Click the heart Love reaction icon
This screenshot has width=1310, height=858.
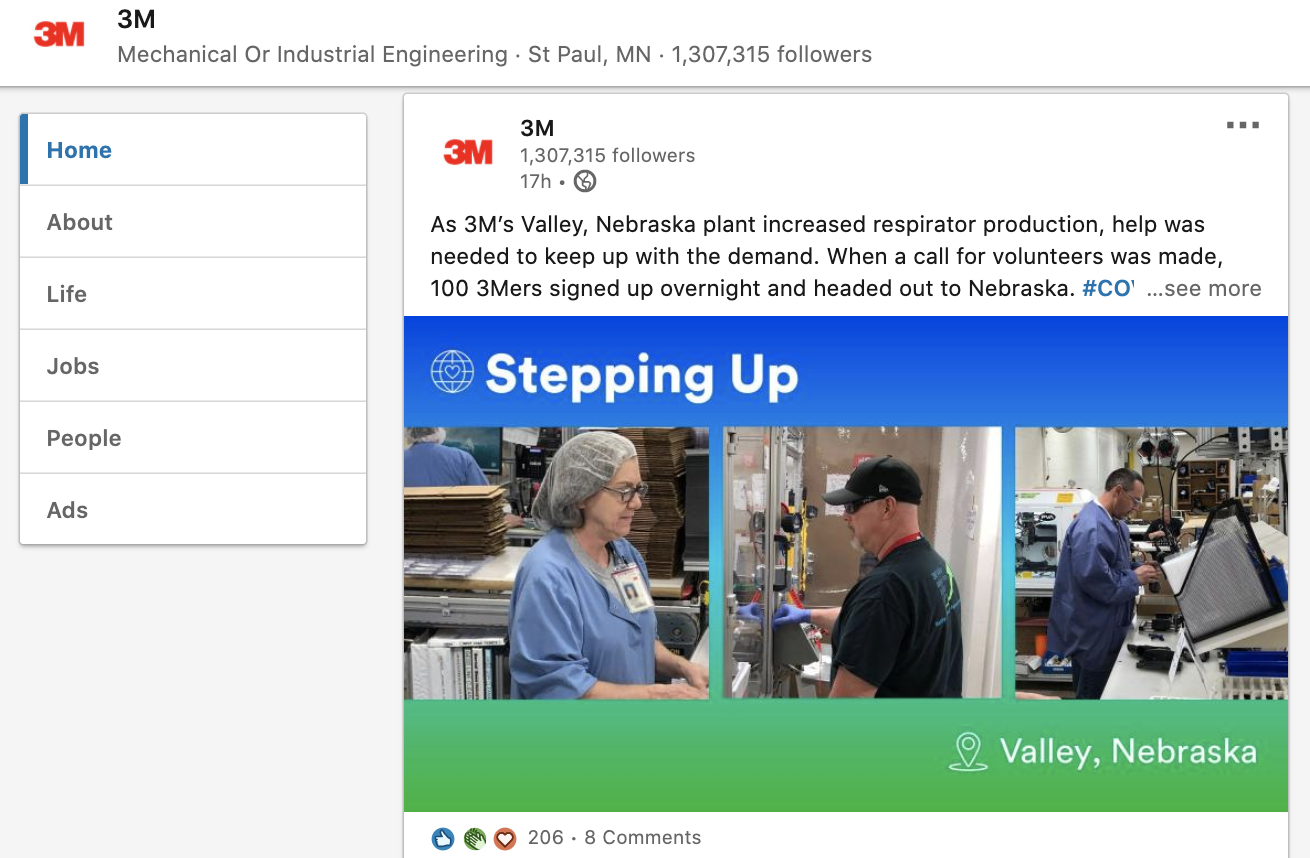(x=505, y=838)
